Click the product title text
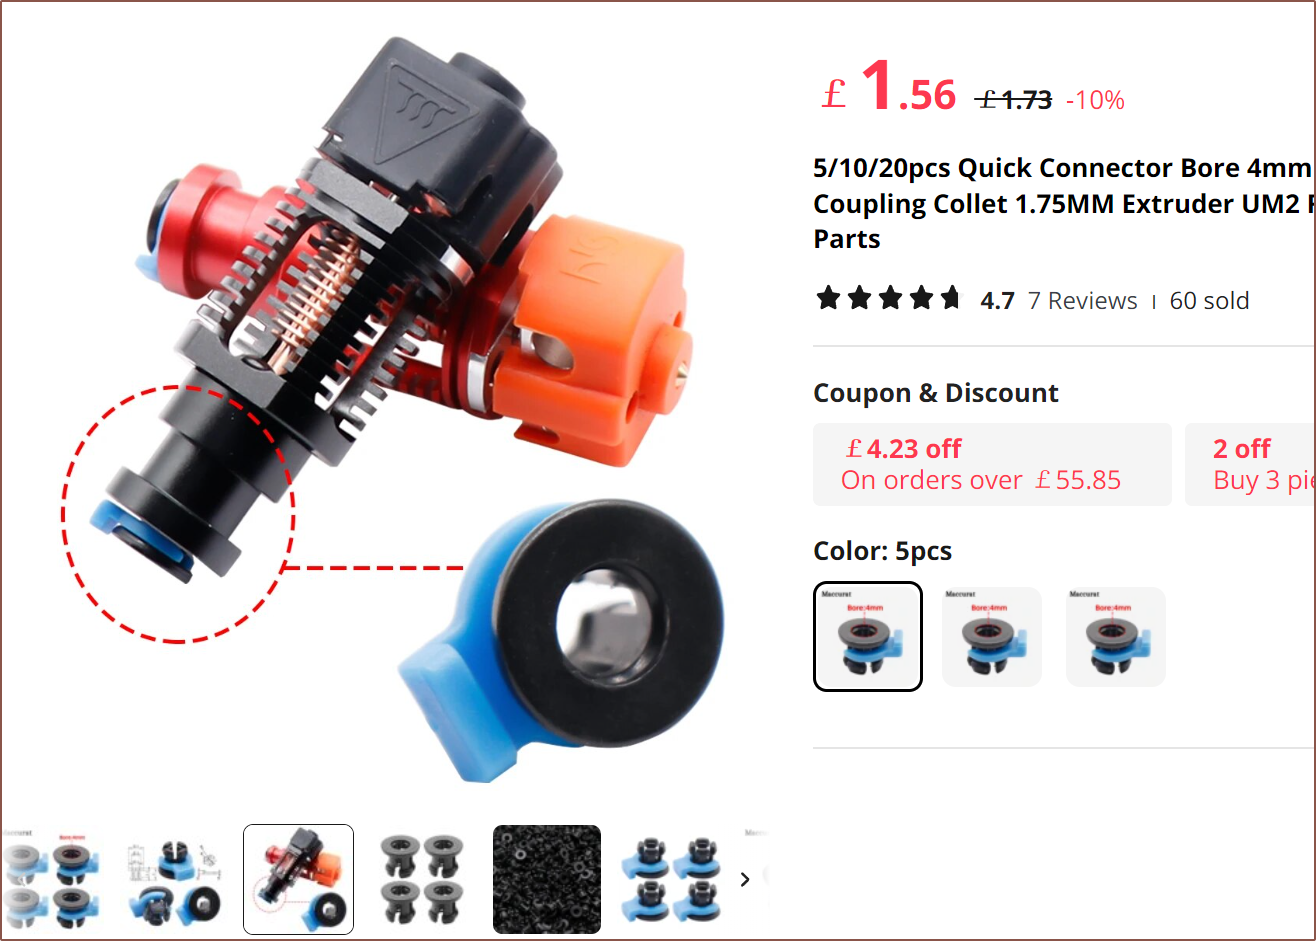The height and width of the screenshot is (941, 1316). (1064, 203)
